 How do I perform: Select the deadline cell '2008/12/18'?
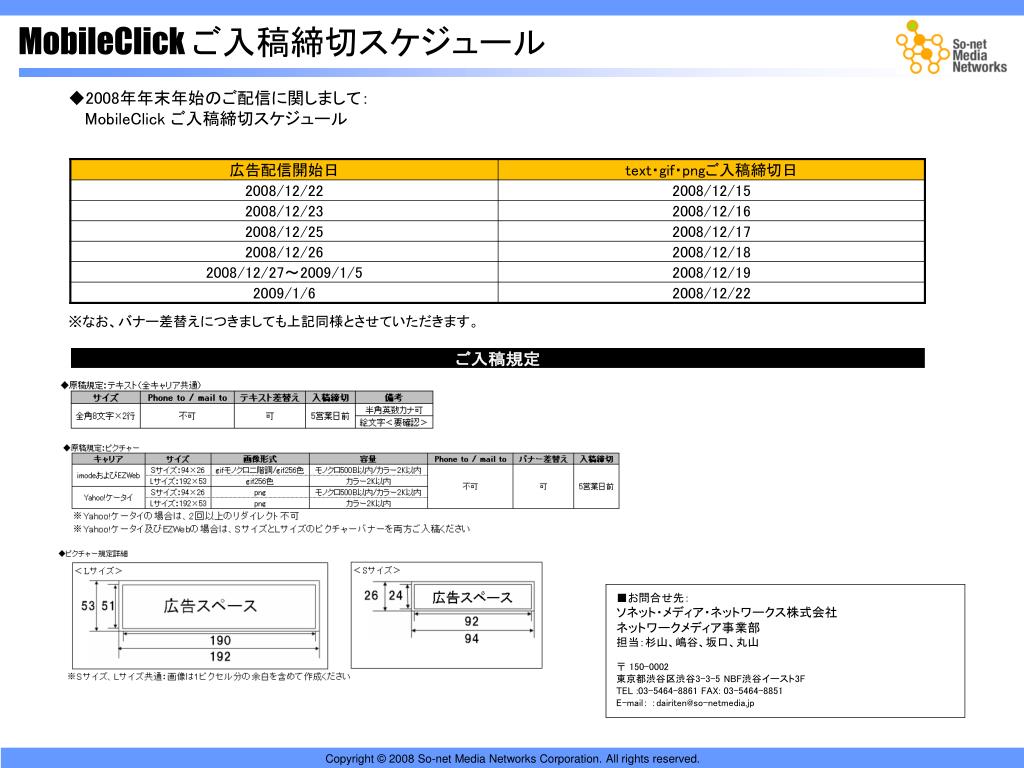pyautogui.click(x=711, y=252)
